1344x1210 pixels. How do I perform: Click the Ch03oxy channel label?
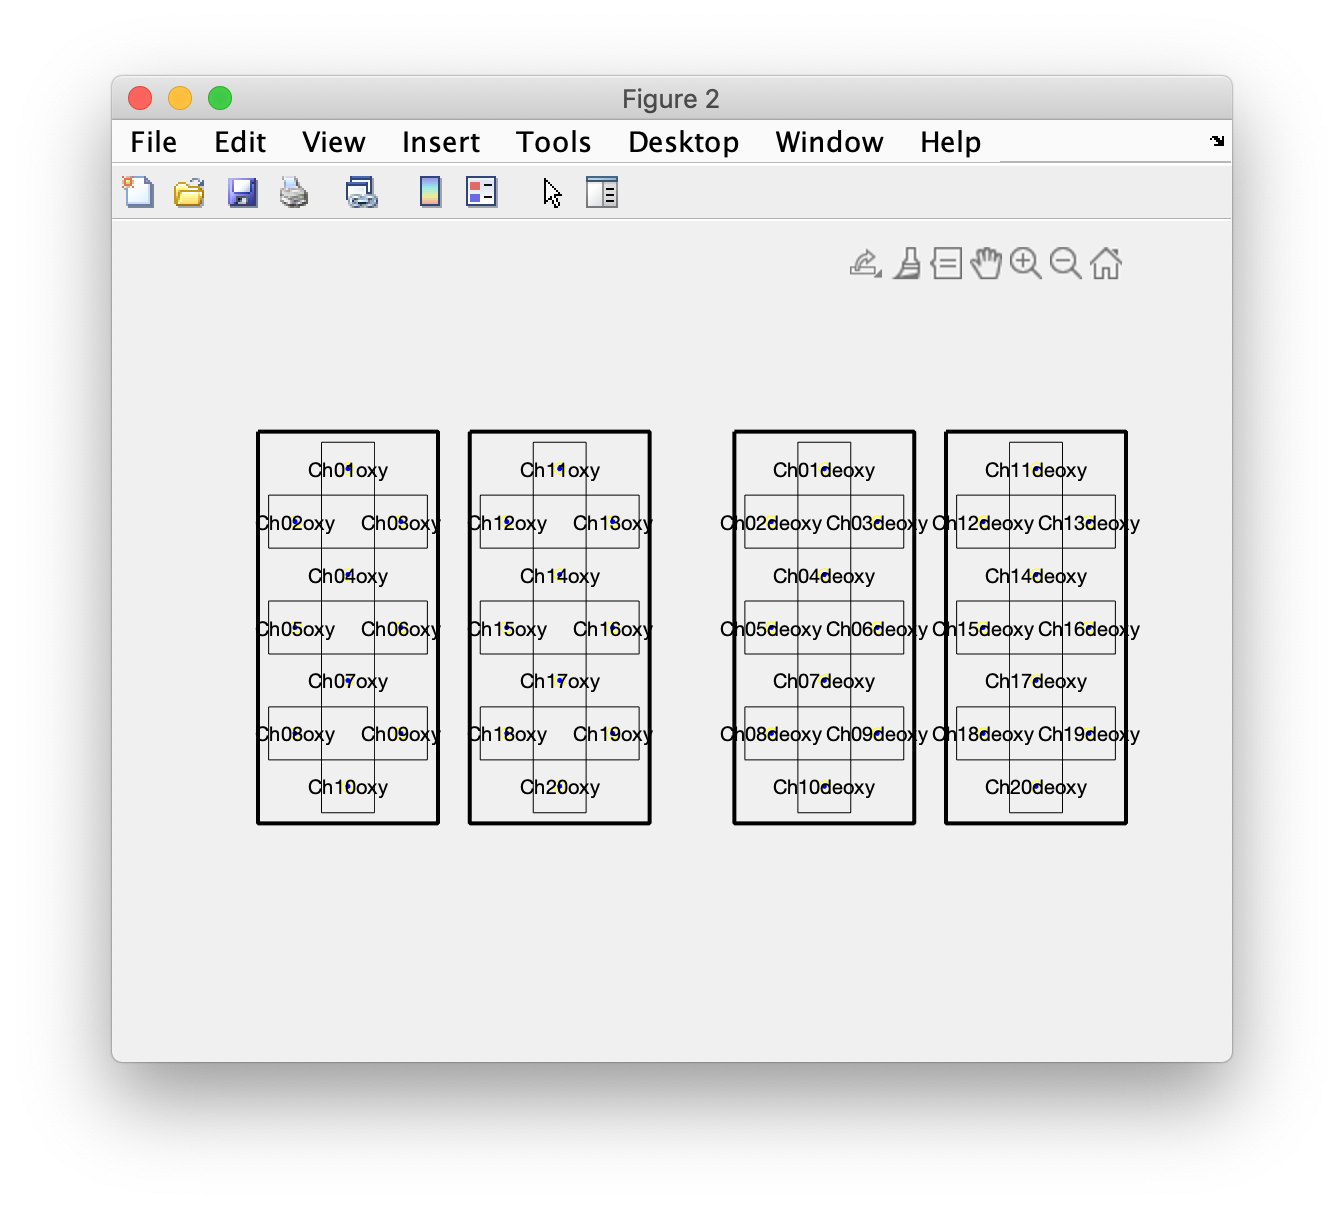click(401, 523)
